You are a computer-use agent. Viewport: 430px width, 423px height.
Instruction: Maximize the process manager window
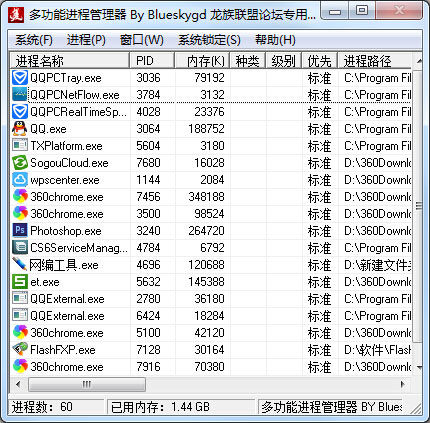tap(362, 11)
